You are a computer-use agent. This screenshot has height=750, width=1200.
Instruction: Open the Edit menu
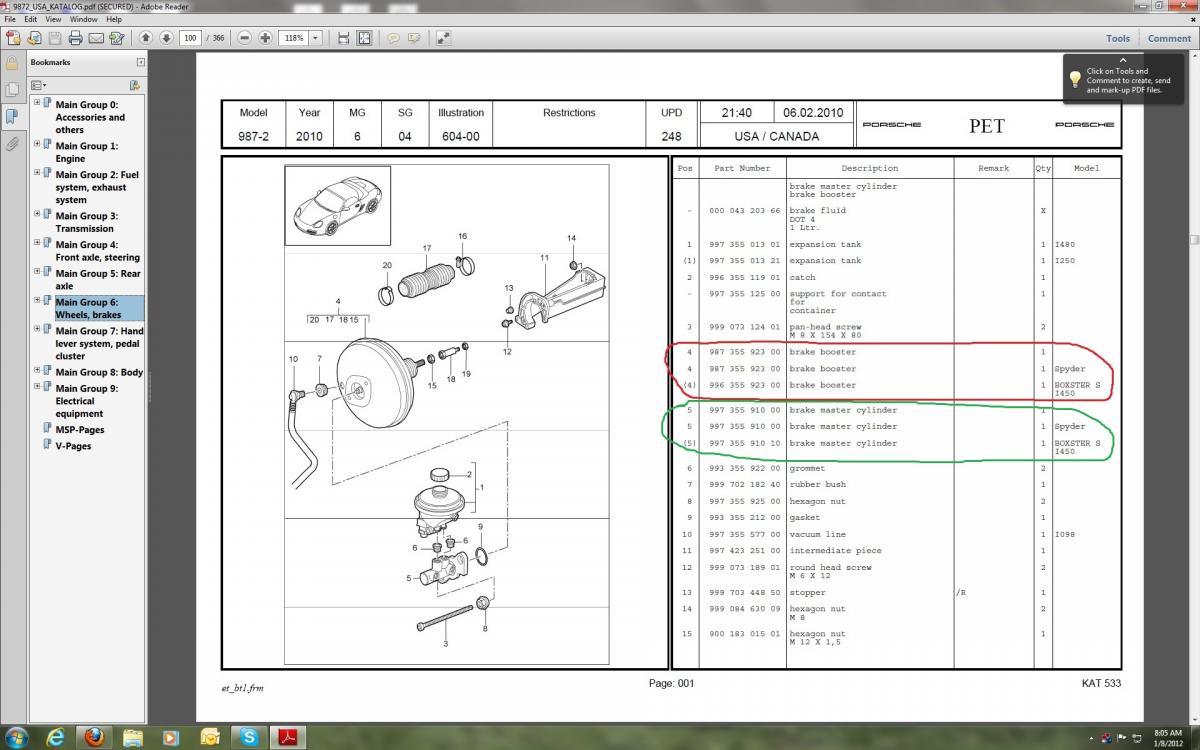pyautogui.click(x=31, y=19)
